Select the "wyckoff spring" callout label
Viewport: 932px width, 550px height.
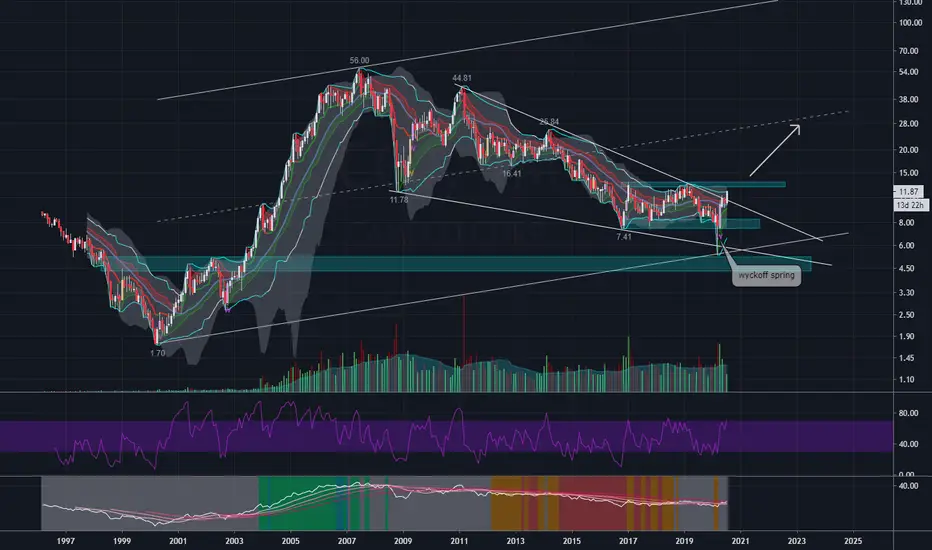click(x=766, y=275)
